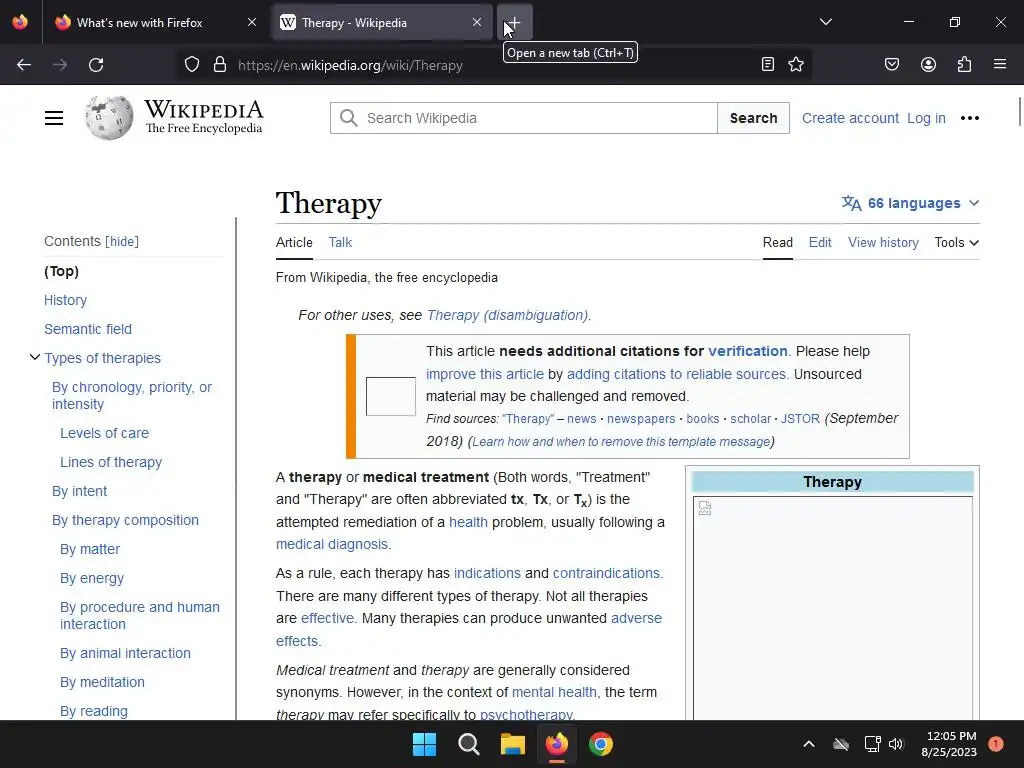Image resolution: width=1024 pixels, height=768 pixels.
Task: Open taskbar Search magnifier
Action: [468, 744]
